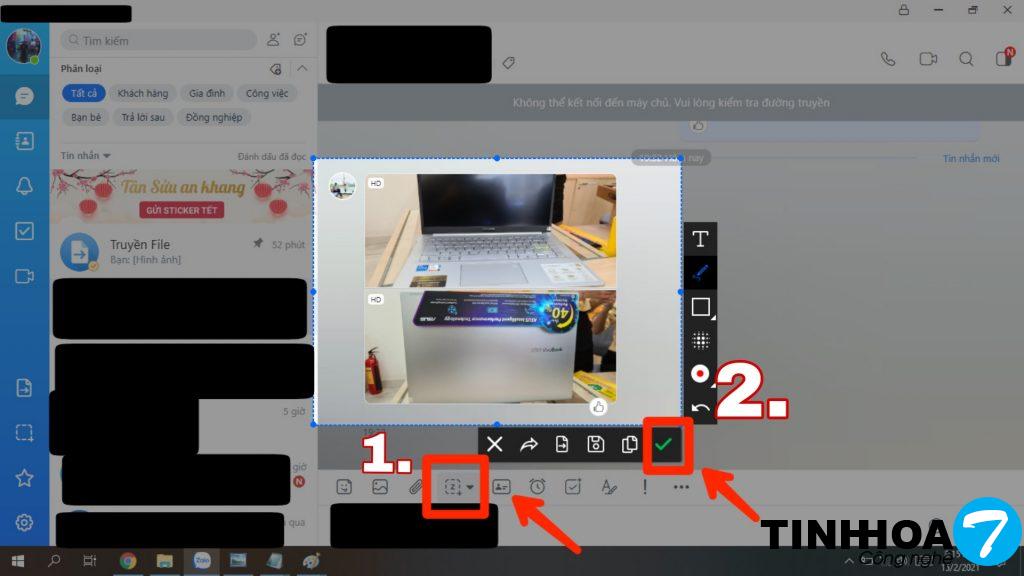Image resolution: width=1024 pixels, height=576 pixels.
Task: Select the blur mosaic tool
Action: click(x=701, y=340)
